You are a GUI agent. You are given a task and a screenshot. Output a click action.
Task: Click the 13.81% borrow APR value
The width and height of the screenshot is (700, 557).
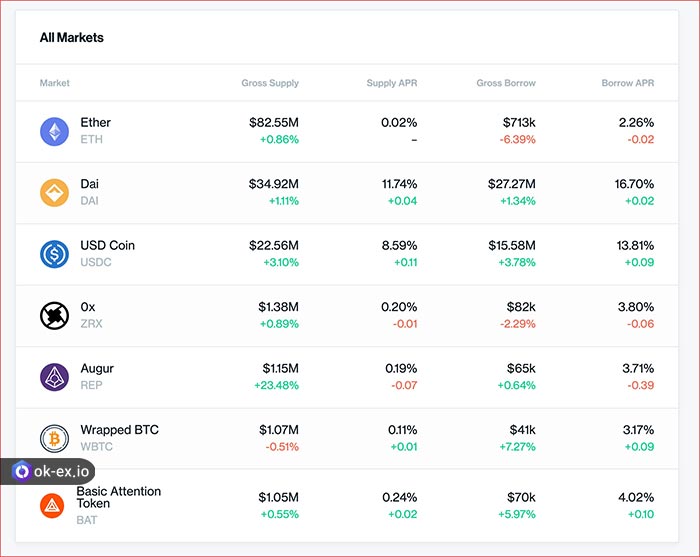click(x=635, y=245)
